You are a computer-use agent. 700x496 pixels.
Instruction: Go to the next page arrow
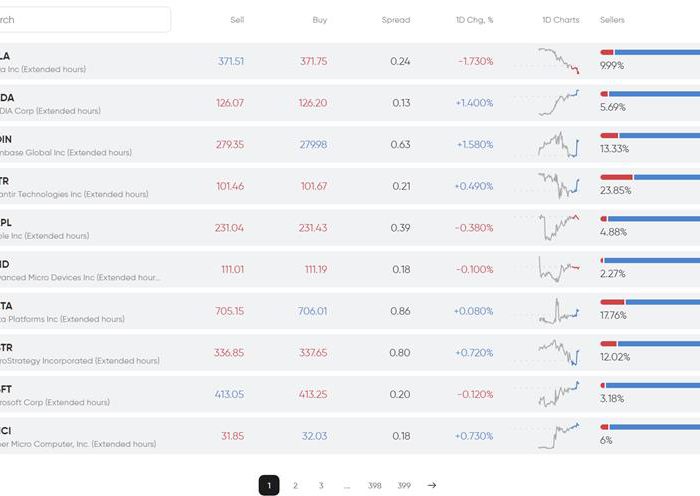point(431,485)
